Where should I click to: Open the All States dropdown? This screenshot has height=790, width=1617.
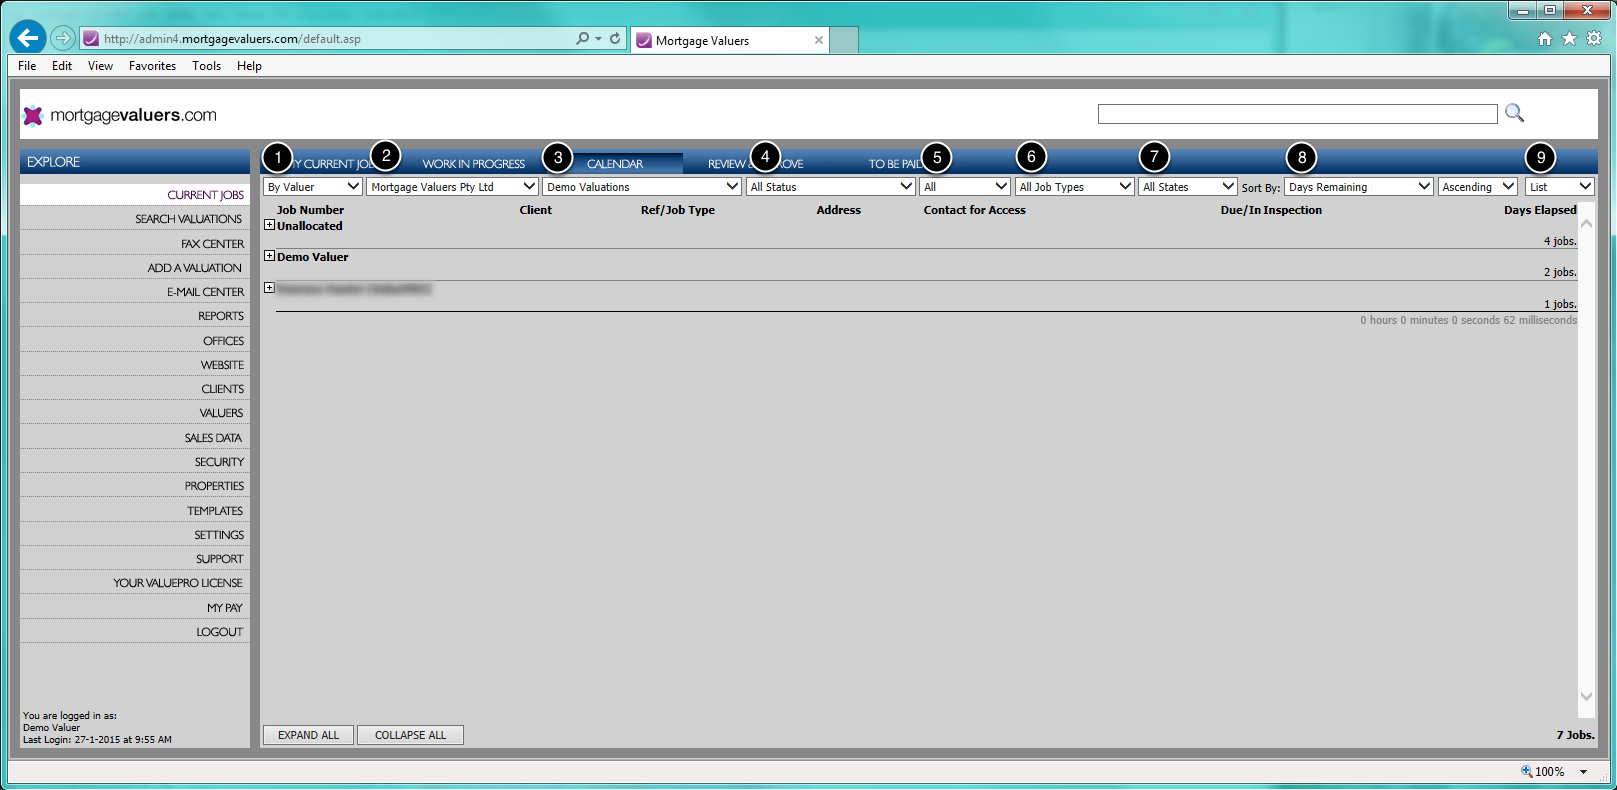1188,187
